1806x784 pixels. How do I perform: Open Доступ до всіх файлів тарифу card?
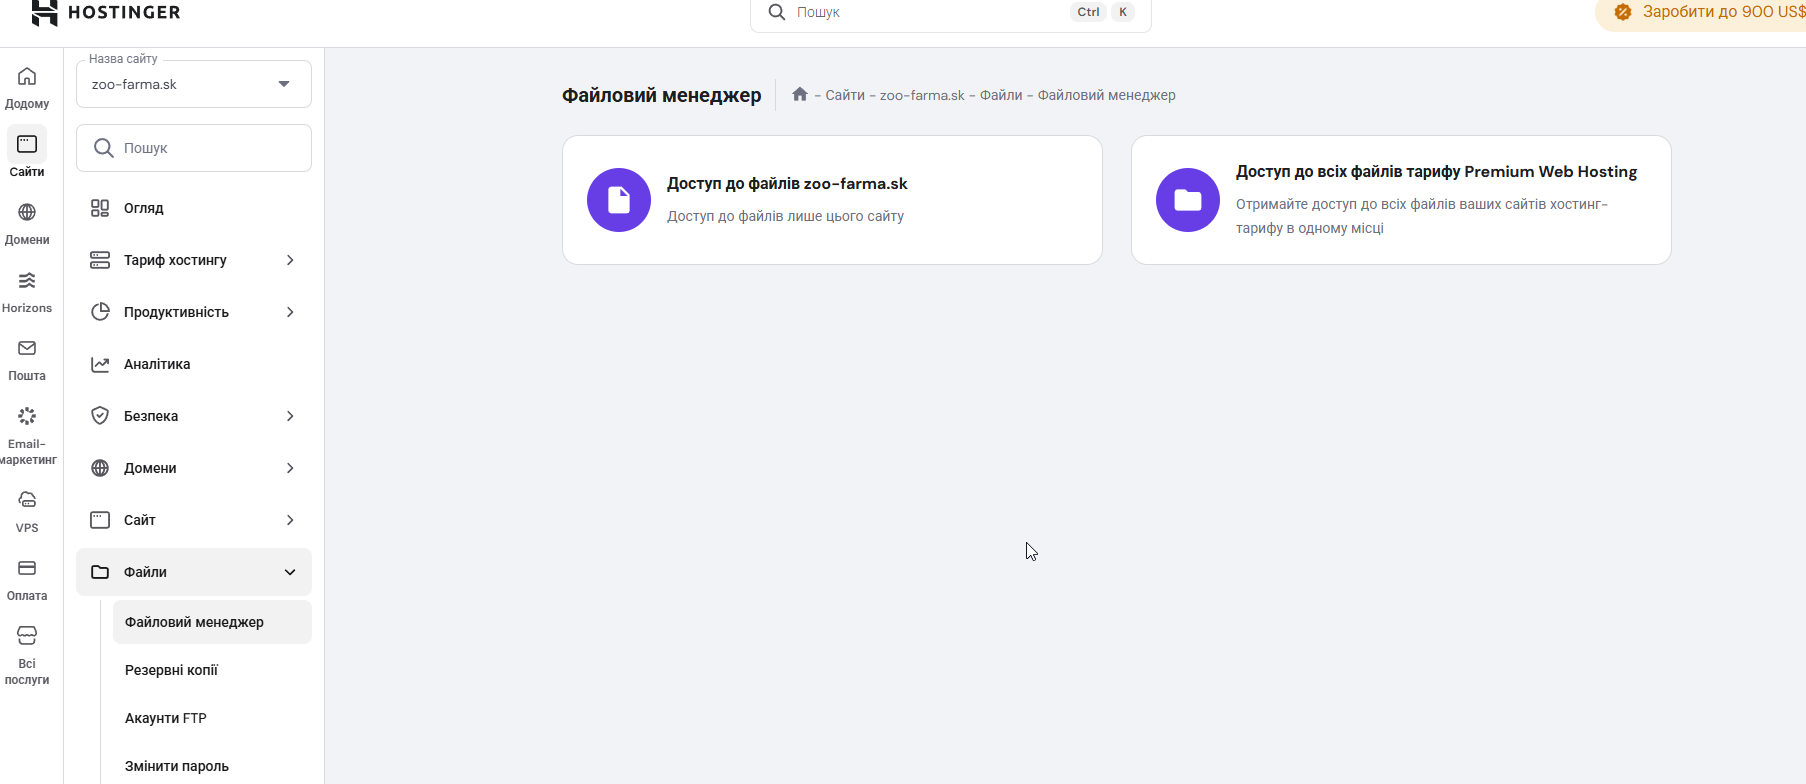pos(1401,200)
